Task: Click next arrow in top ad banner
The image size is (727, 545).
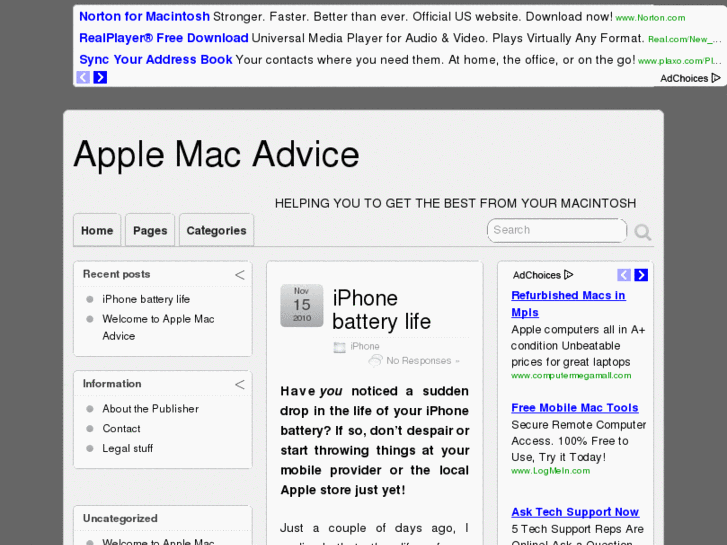Action: coord(100,77)
